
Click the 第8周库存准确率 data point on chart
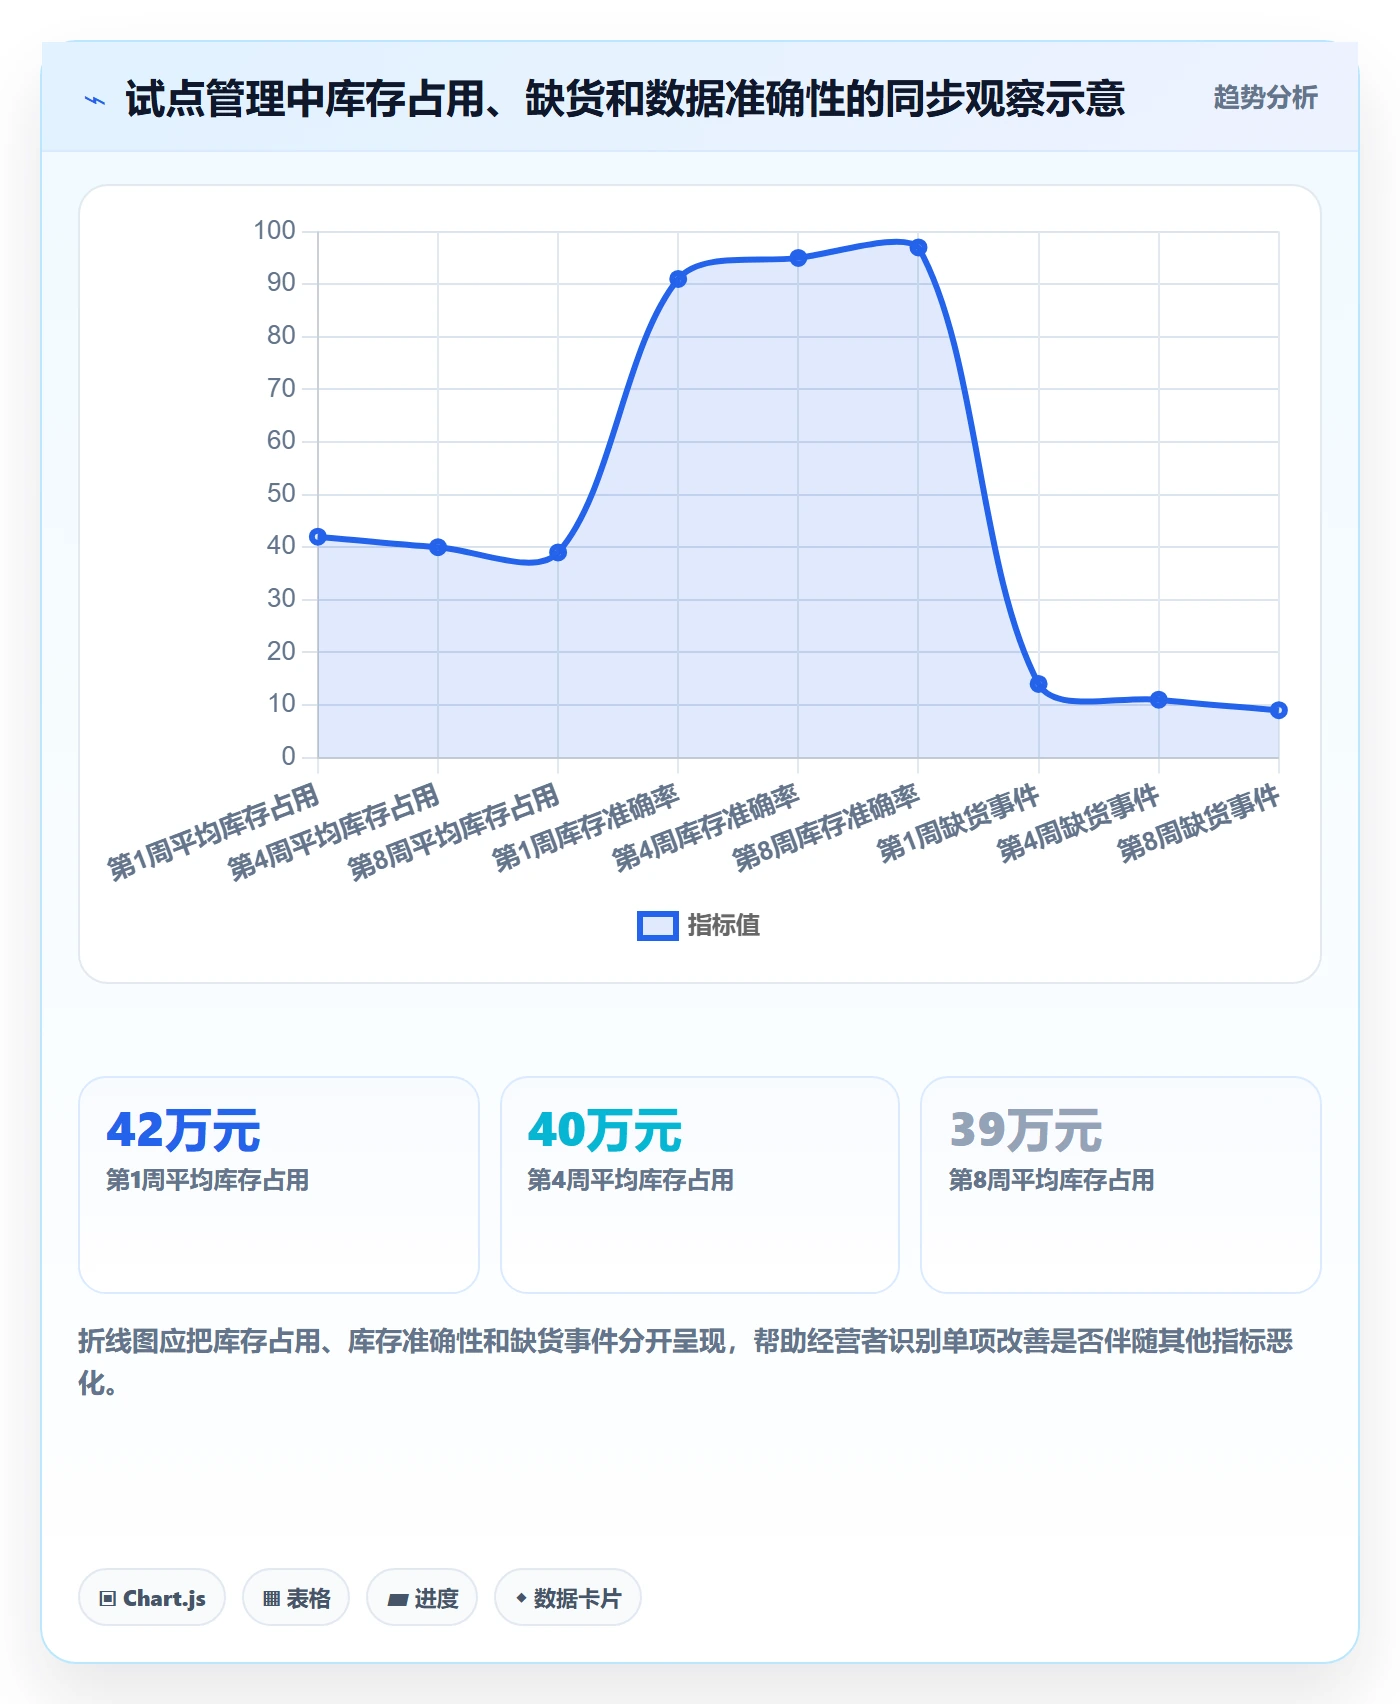click(x=918, y=247)
